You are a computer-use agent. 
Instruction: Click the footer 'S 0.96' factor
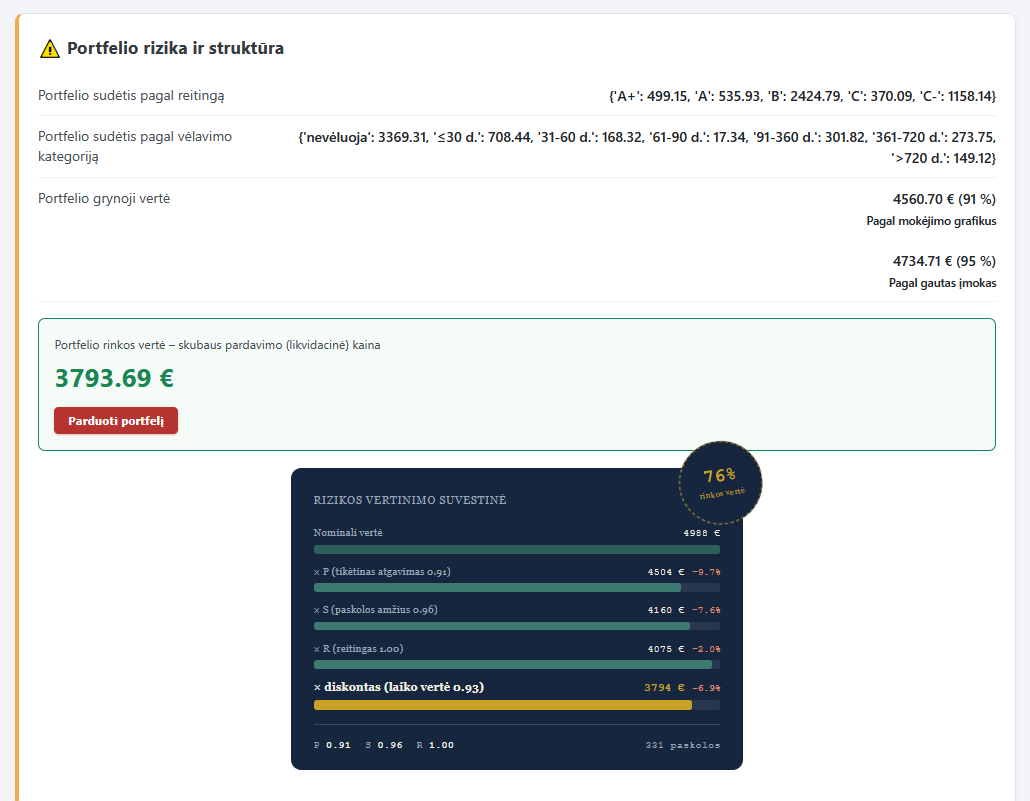[x=384, y=745]
